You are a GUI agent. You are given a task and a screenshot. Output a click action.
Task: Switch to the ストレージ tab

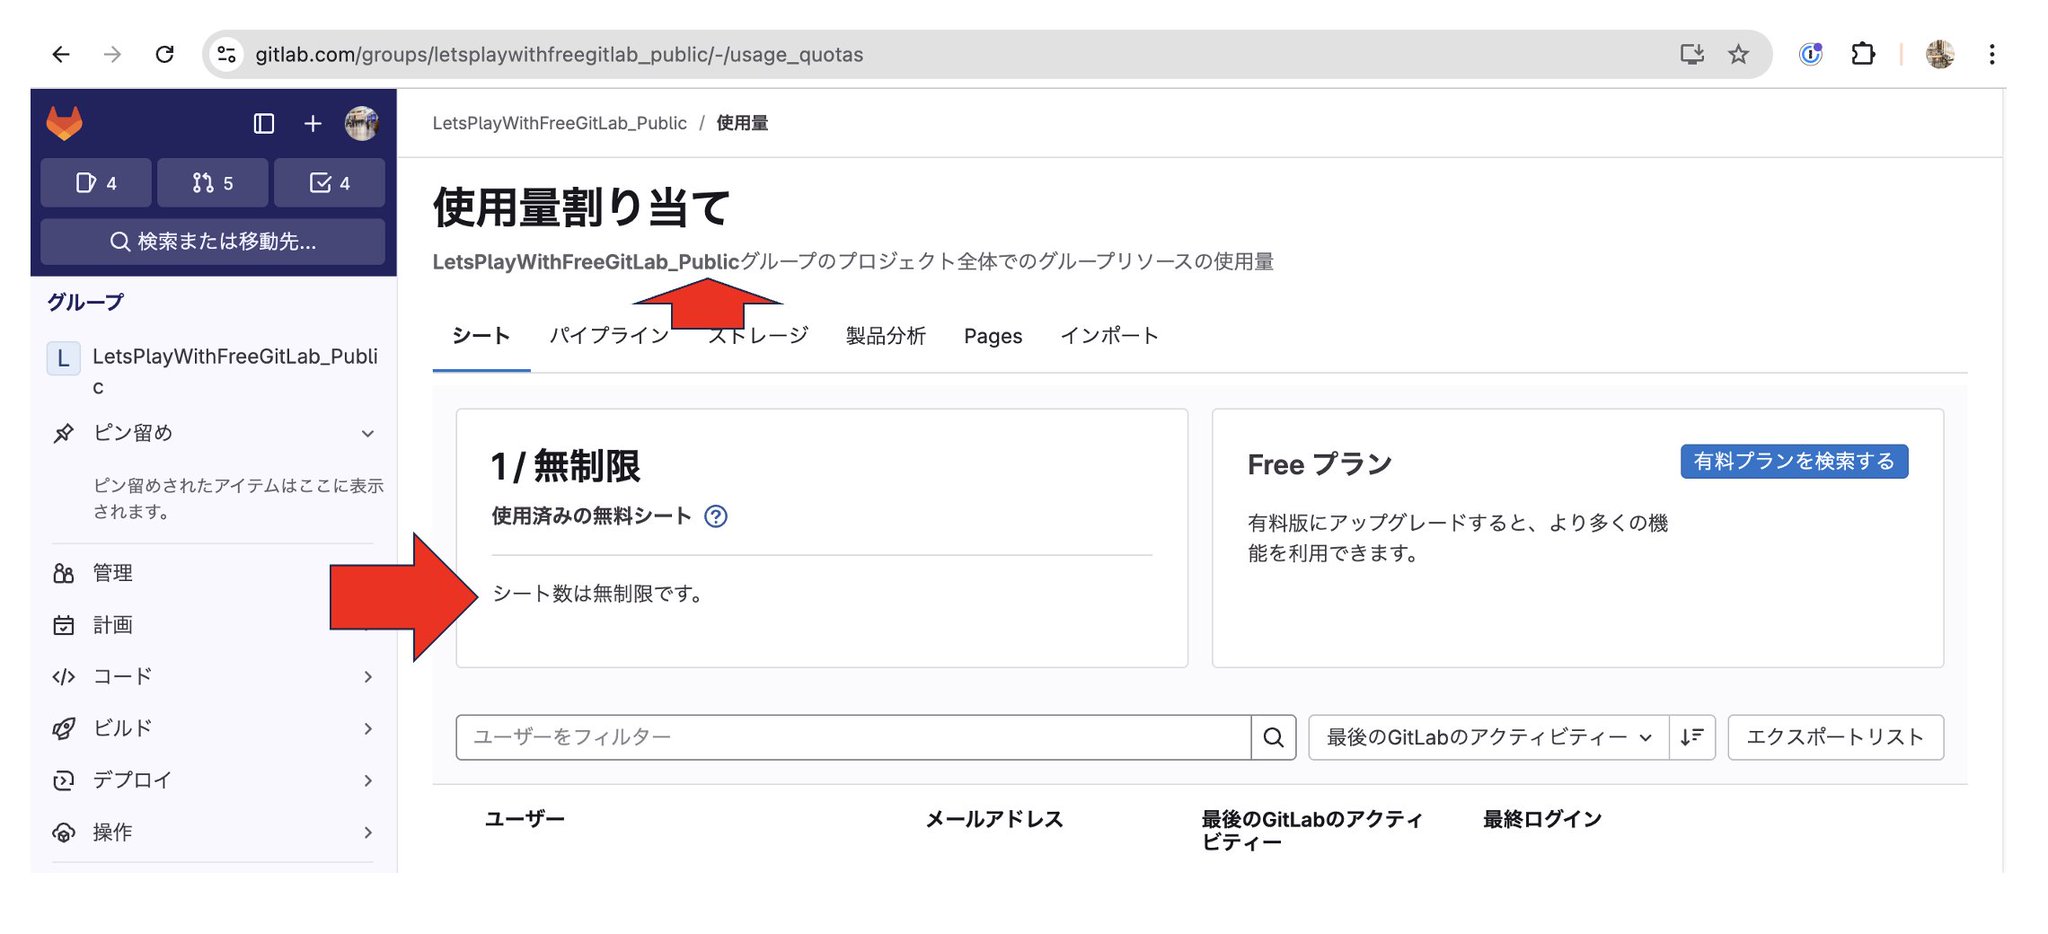[758, 336]
